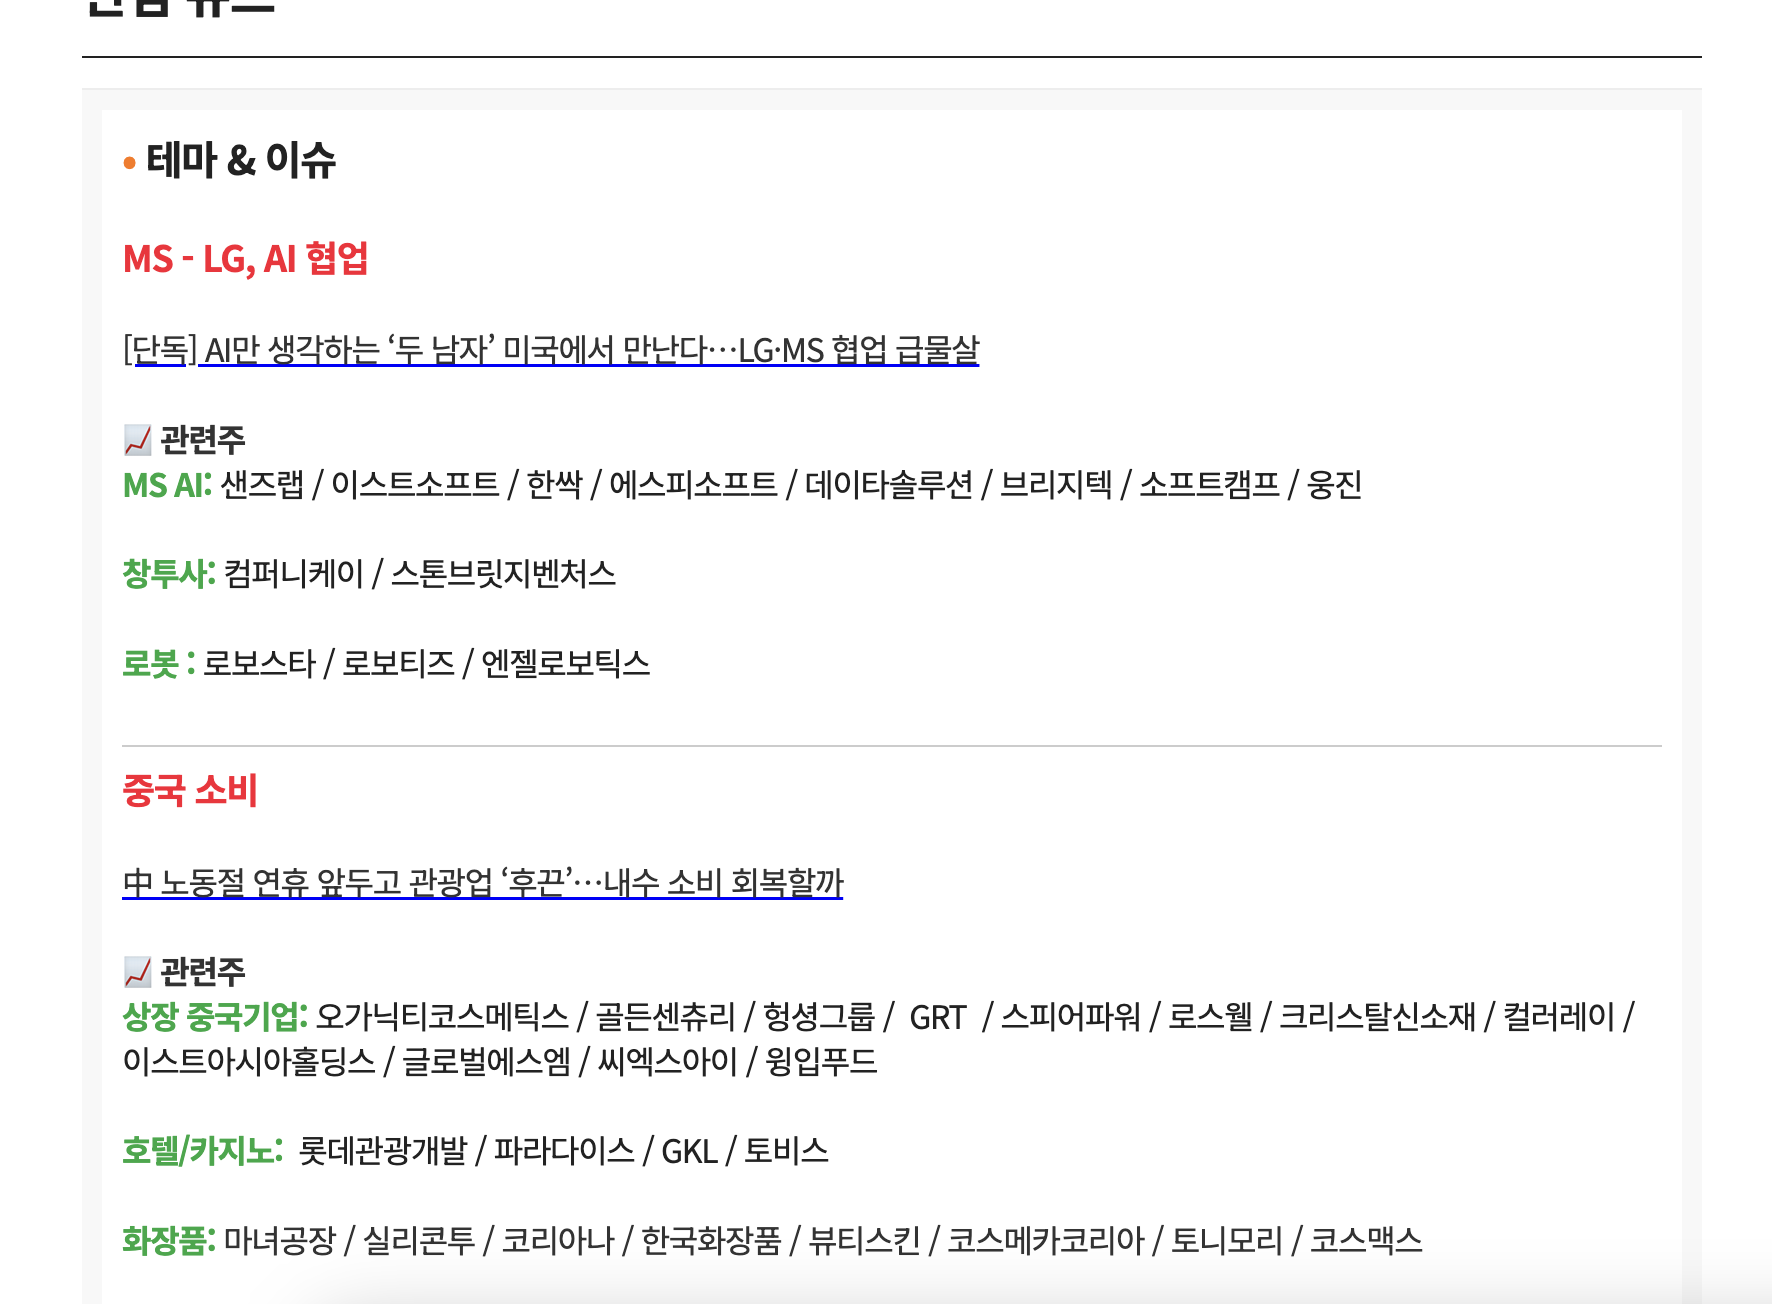Click the stock name '웅진'
Screen dimensions: 1772x1304
tap(1335, 485)
